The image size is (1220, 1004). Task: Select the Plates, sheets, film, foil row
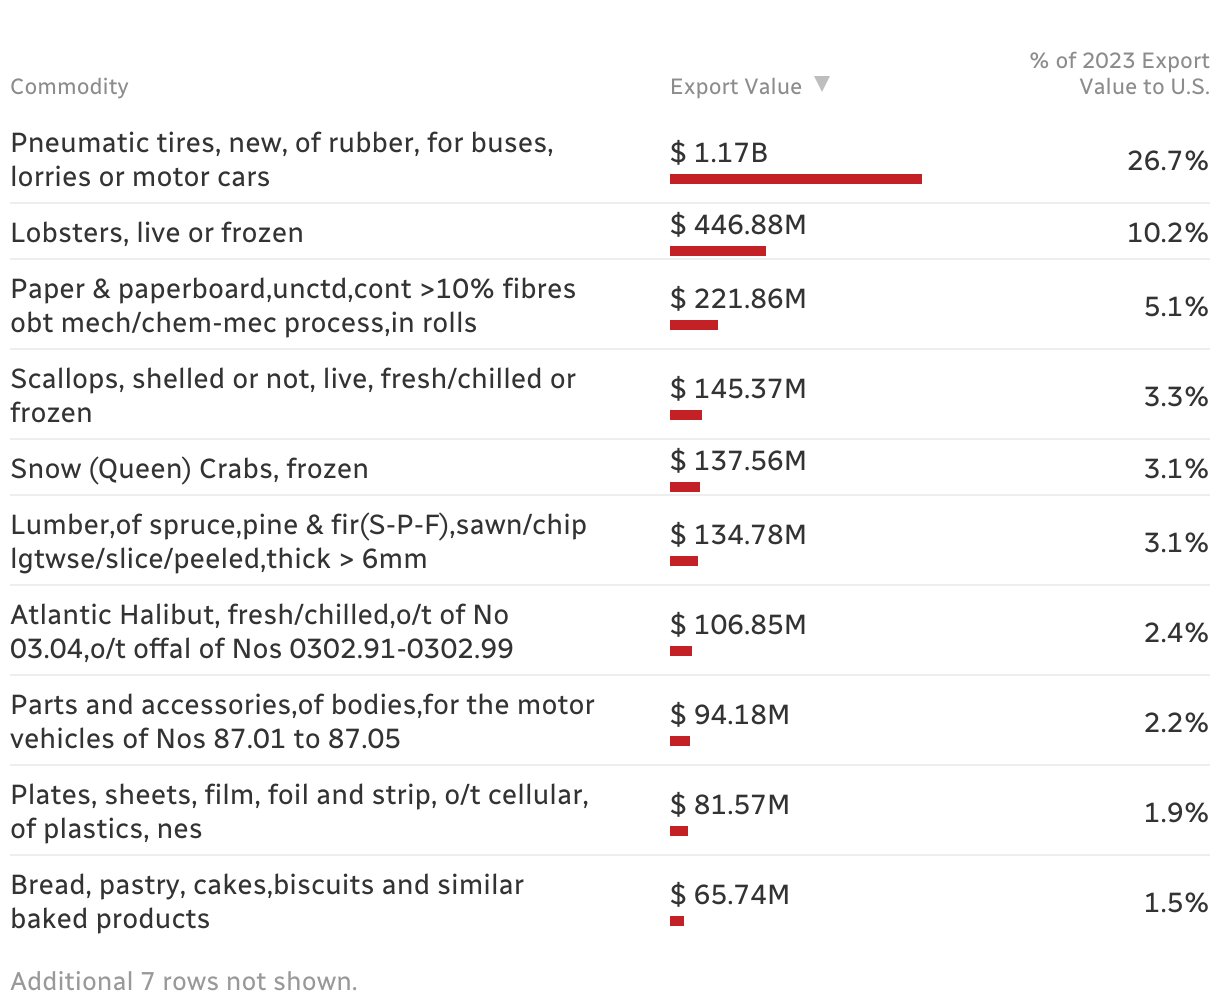(x=299, y=812)
